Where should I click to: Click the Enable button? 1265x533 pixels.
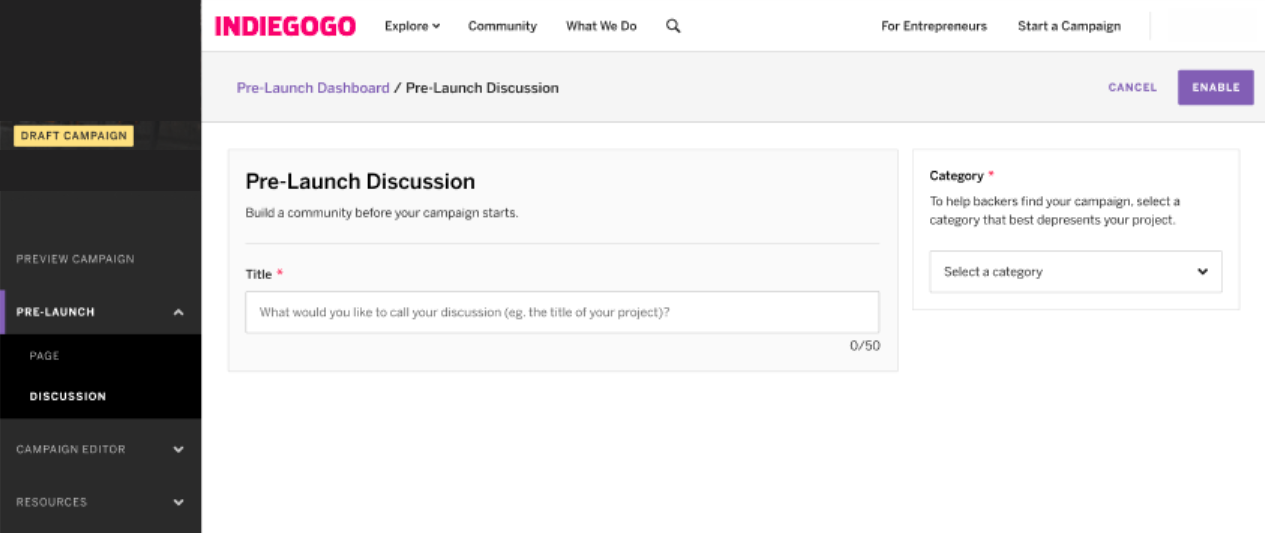tap(1215, 87)
